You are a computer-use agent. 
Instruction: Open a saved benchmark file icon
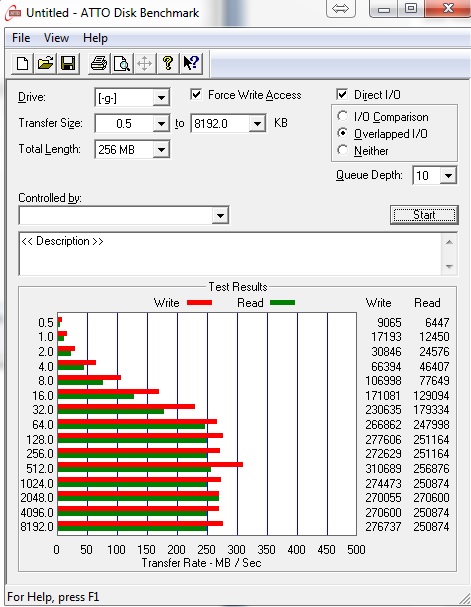45,63
